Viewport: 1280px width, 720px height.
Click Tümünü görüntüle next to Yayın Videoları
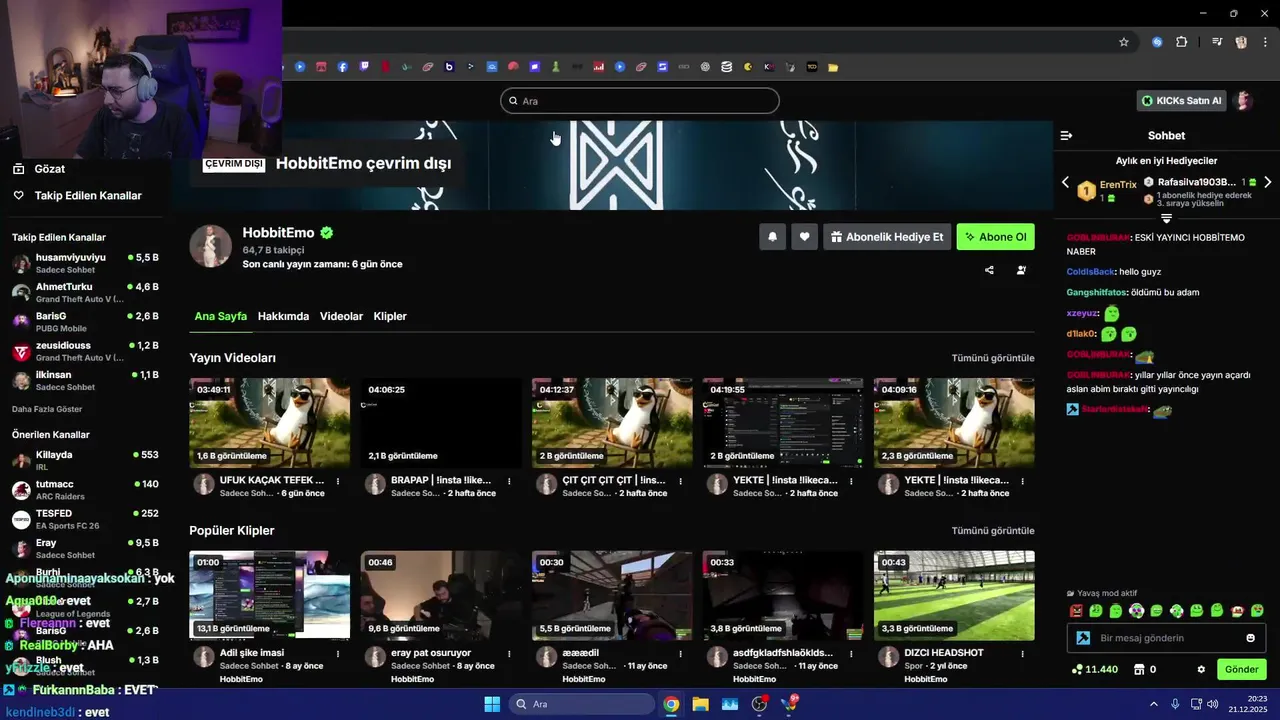993,358
